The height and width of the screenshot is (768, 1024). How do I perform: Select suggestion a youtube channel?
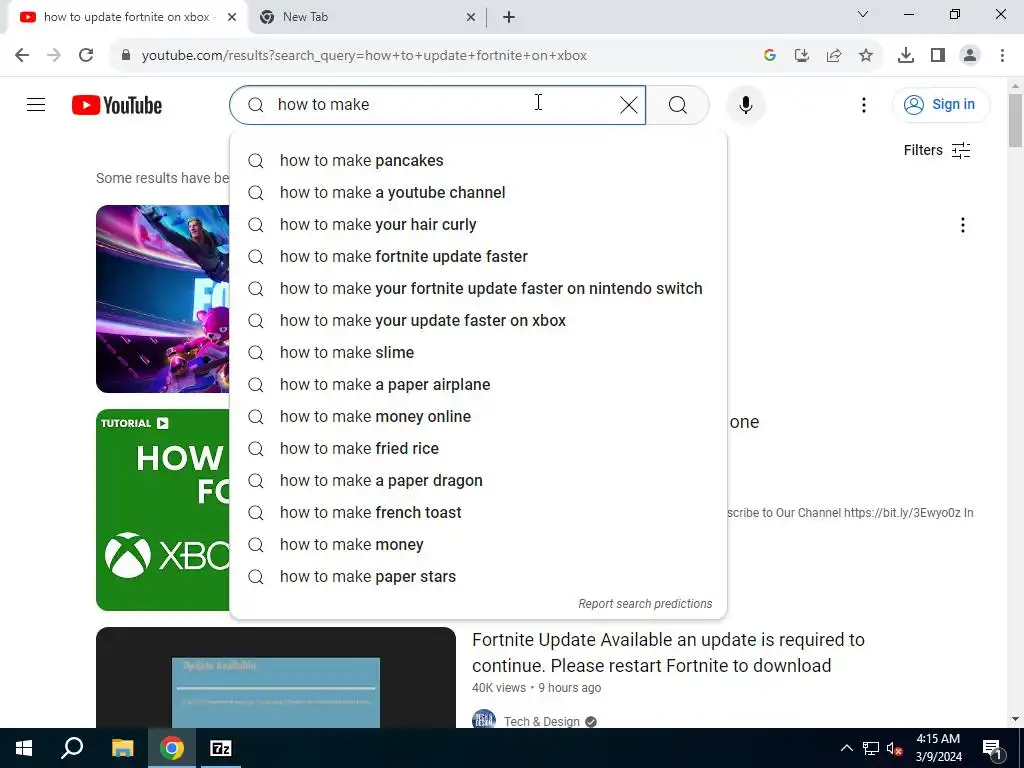point(478,193)
